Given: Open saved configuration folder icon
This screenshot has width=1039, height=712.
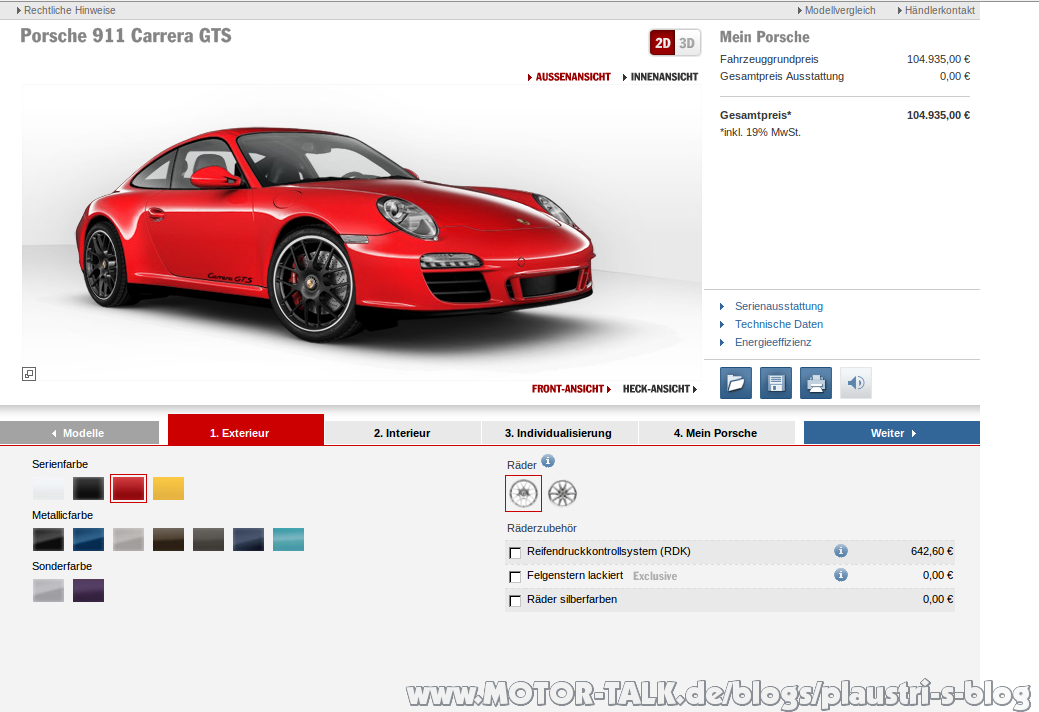Looking at the screenshot, I should 736,383.
